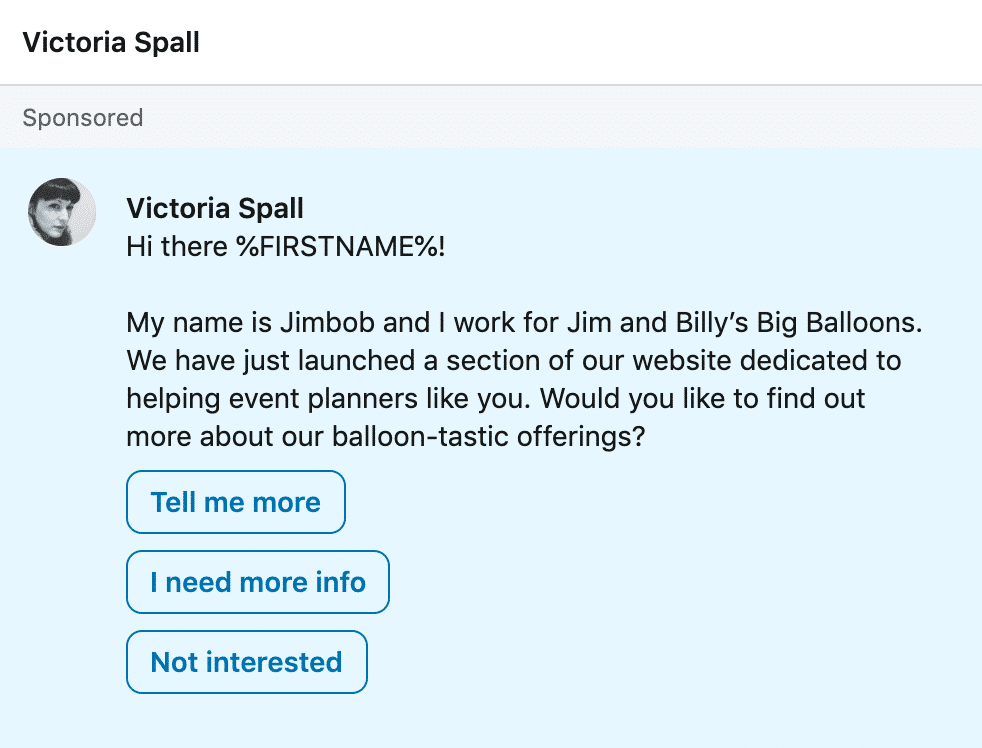Choose the "I need more info" reply
The width and height of the screenshot is (982, 748).
coord(257,582)
